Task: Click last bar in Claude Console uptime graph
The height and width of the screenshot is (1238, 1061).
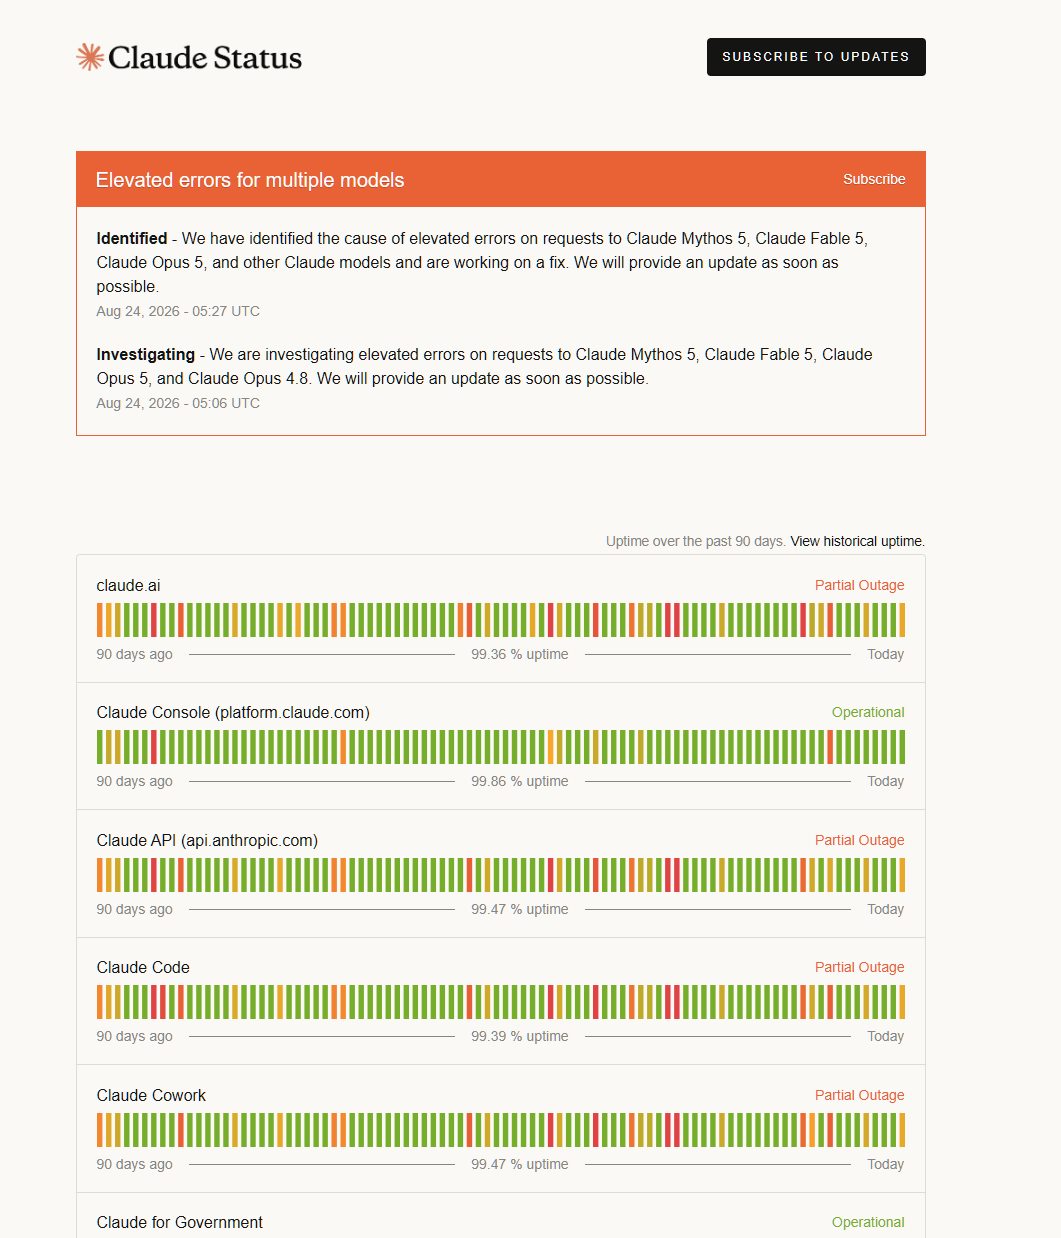Action: click(902, 747)
